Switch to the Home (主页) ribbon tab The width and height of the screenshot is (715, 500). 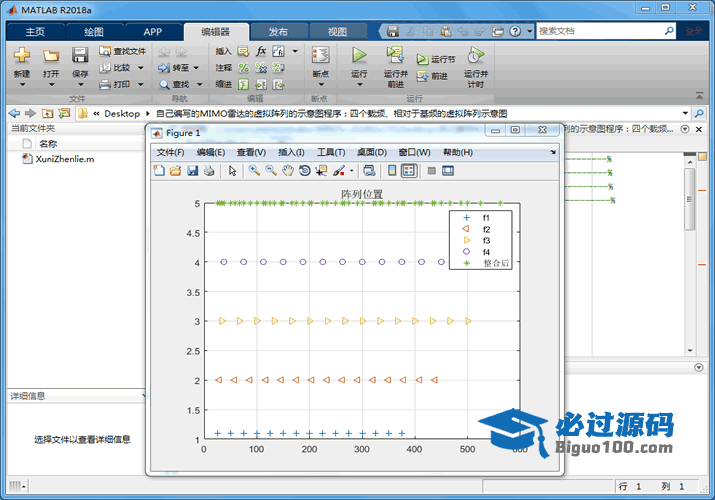(35, 31)
